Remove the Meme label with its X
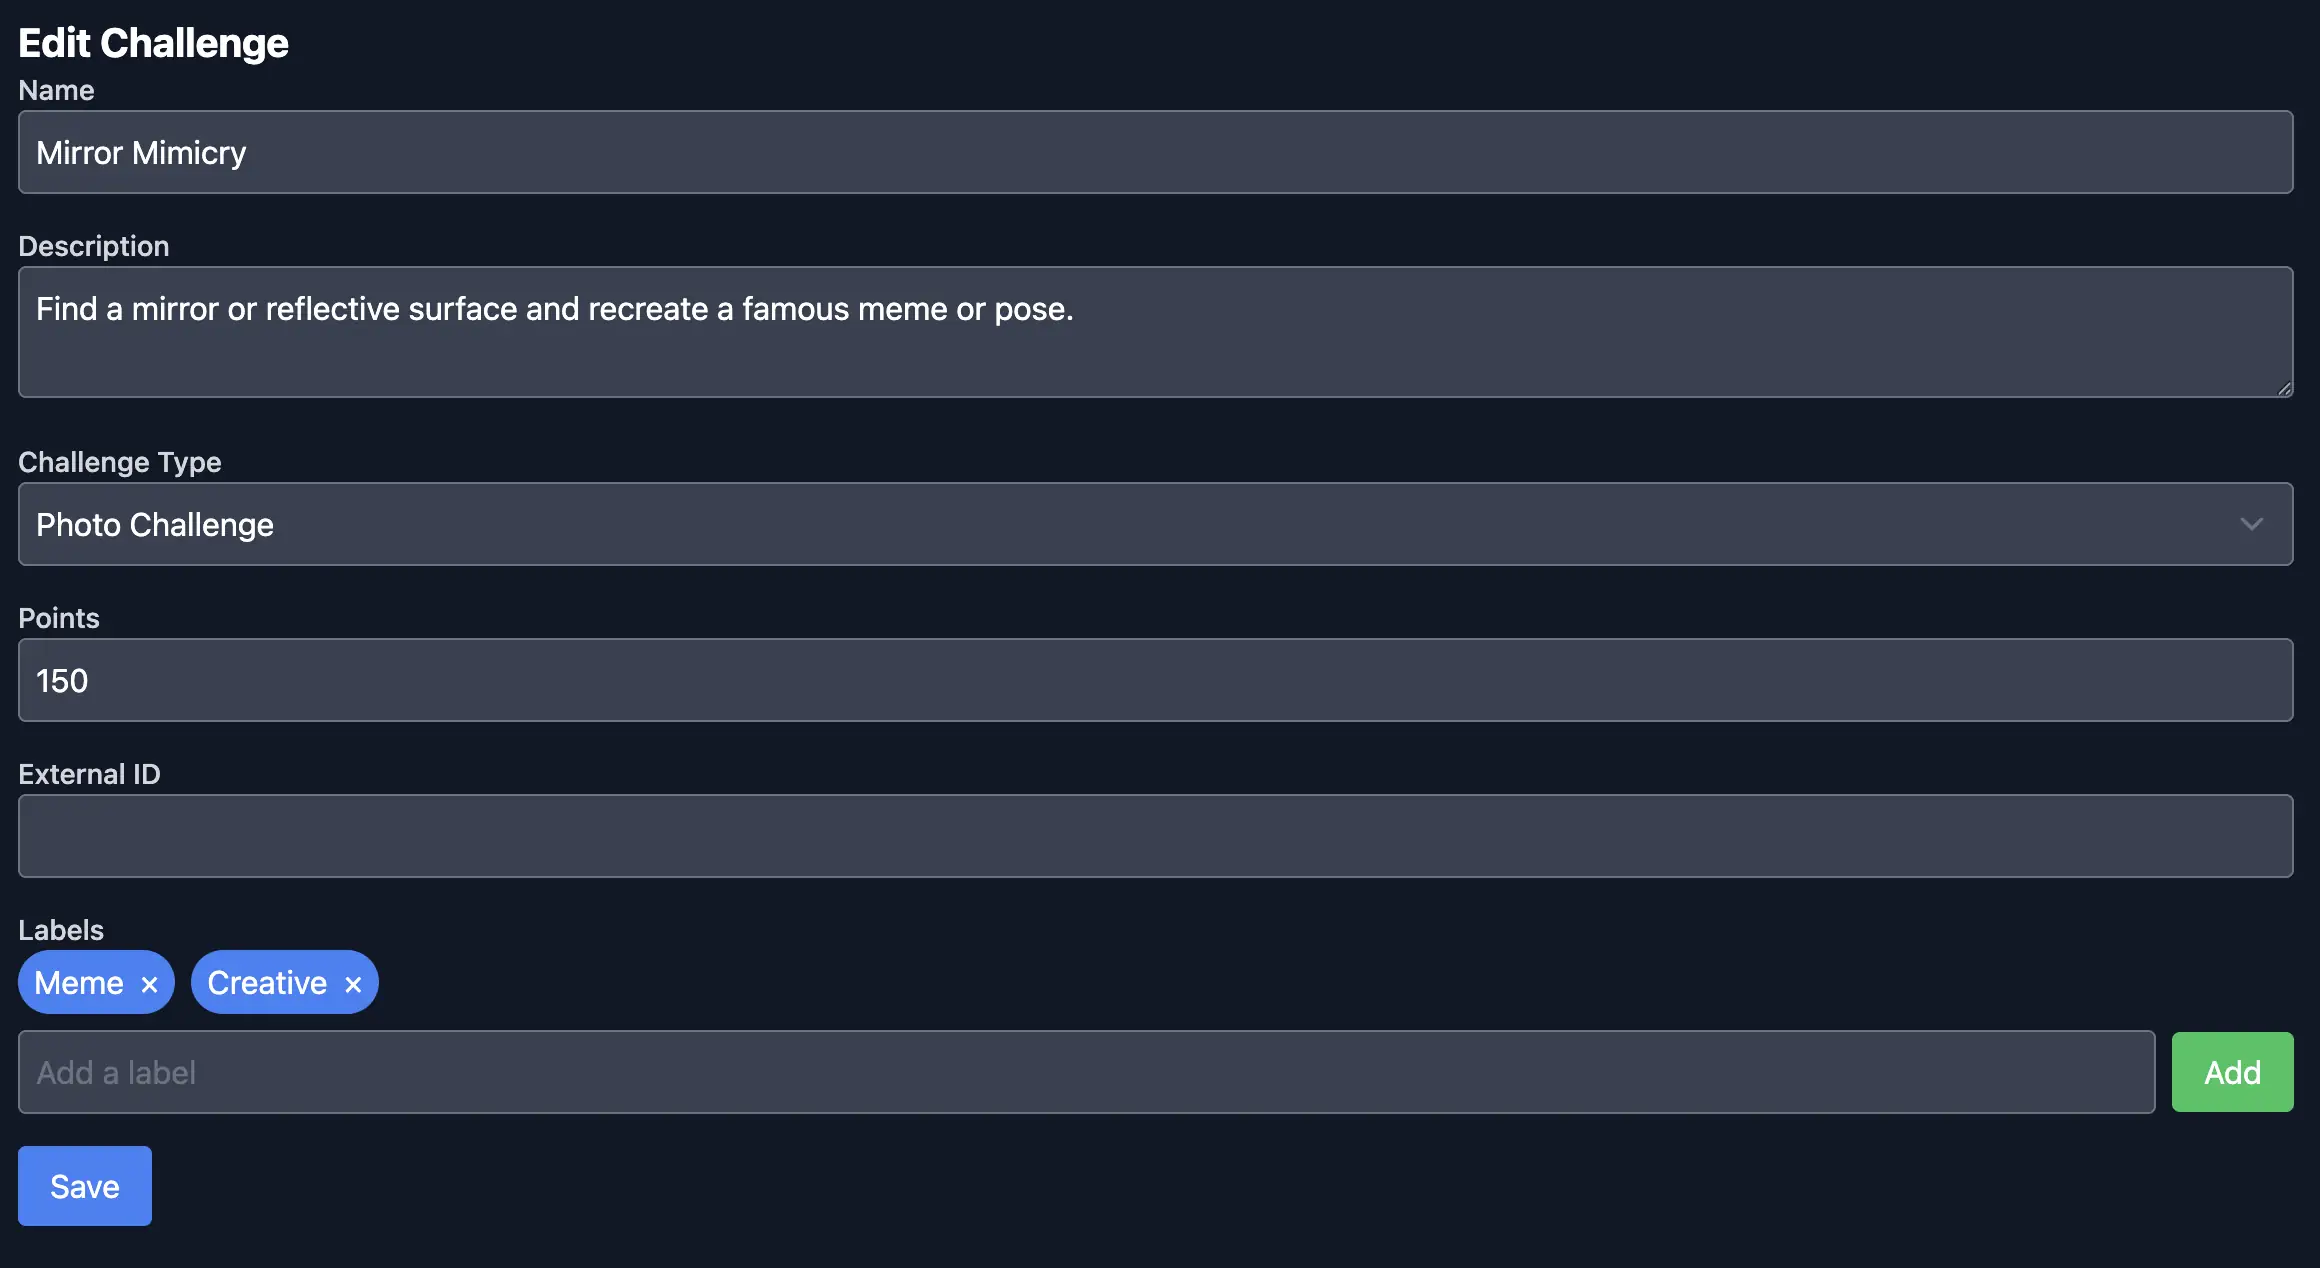Image resolution: width=2320 pixels, height=1268 pixels. point(150,984)
